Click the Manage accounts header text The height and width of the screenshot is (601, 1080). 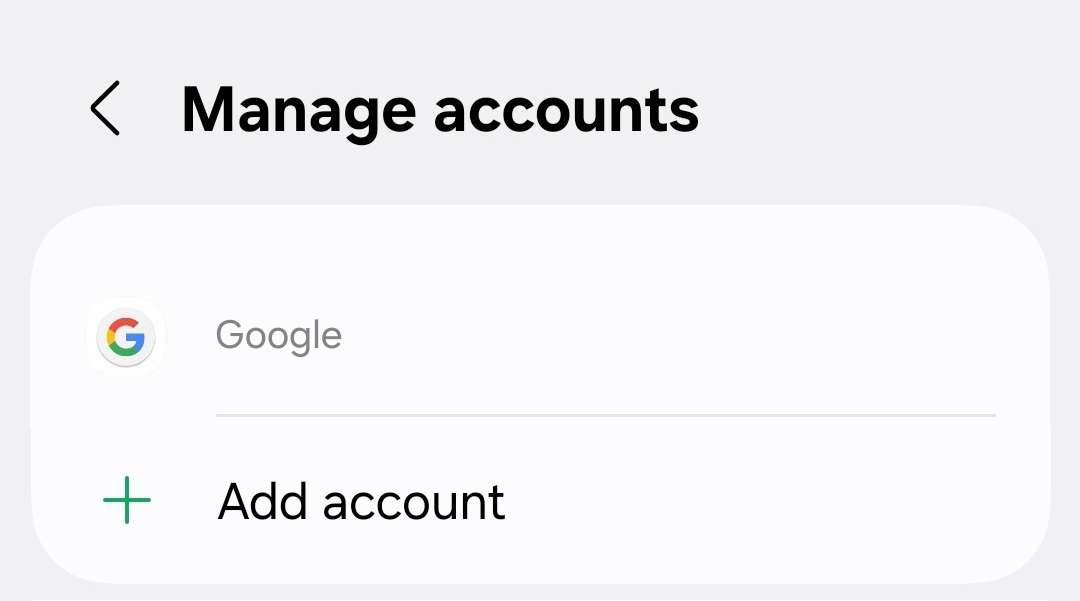[x=440, y=109]
